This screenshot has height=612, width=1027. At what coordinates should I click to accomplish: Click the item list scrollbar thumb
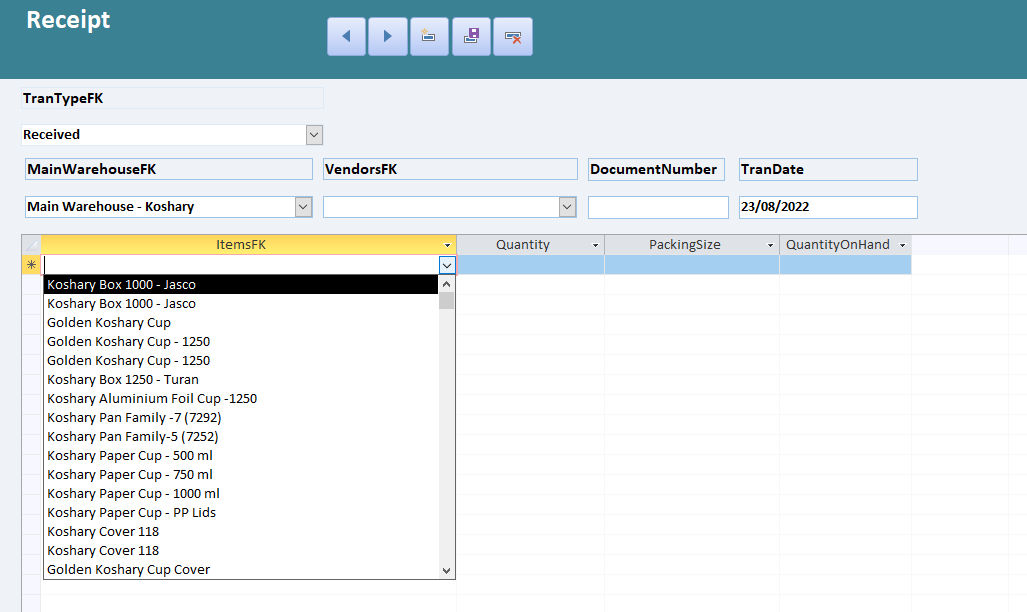pos(447,301)
